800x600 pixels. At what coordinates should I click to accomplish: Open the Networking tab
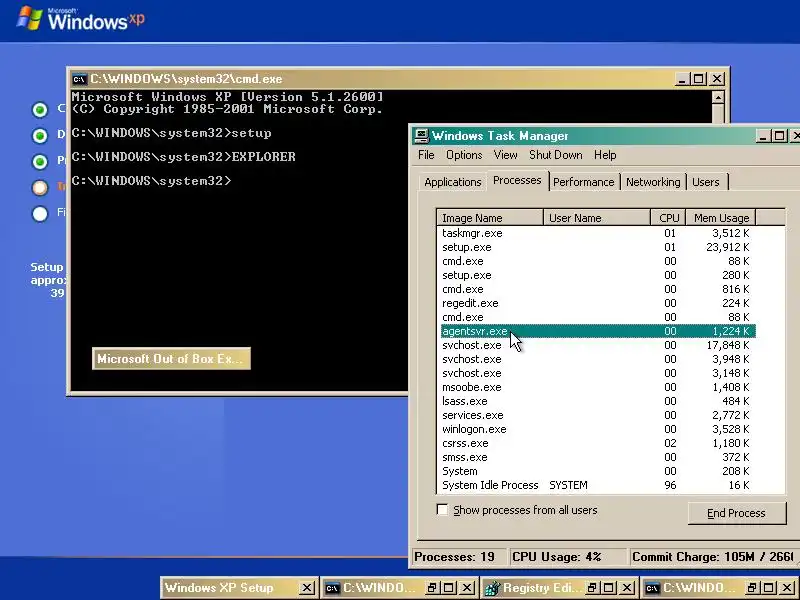point(653,182)
